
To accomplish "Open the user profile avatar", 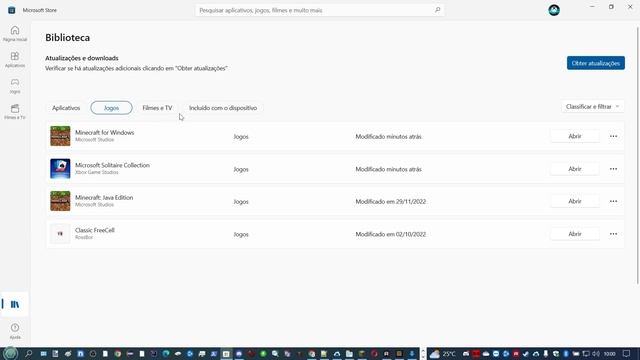I will click(x=554, y=10).
